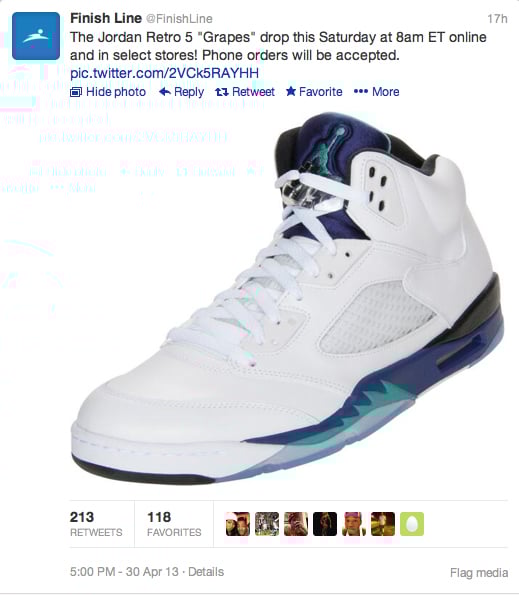Open the 5:00 PM - 30 Apr 13 timestamp
This screenshot has width=519, height=595.
pos(124,572)
